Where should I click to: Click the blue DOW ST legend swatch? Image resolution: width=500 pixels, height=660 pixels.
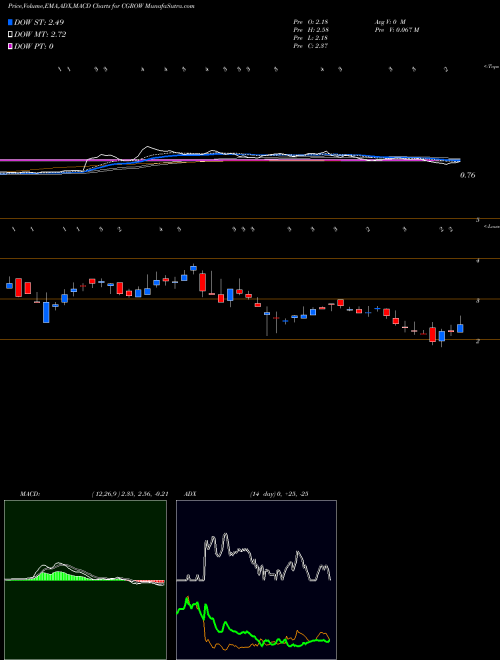click(11, 22)
